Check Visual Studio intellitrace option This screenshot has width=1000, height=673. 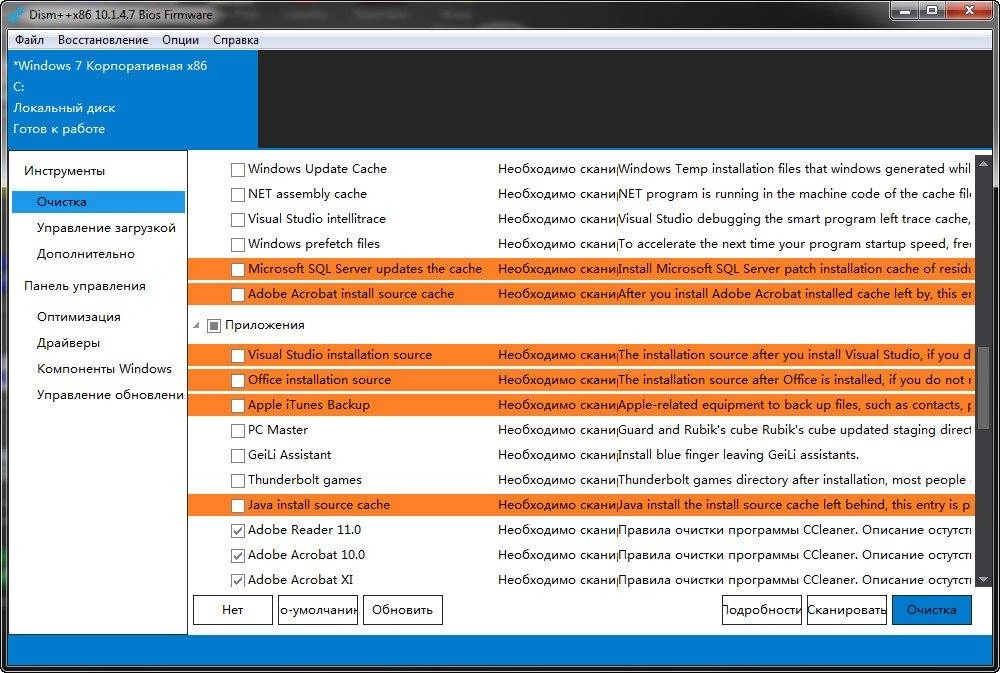point(238,219)
